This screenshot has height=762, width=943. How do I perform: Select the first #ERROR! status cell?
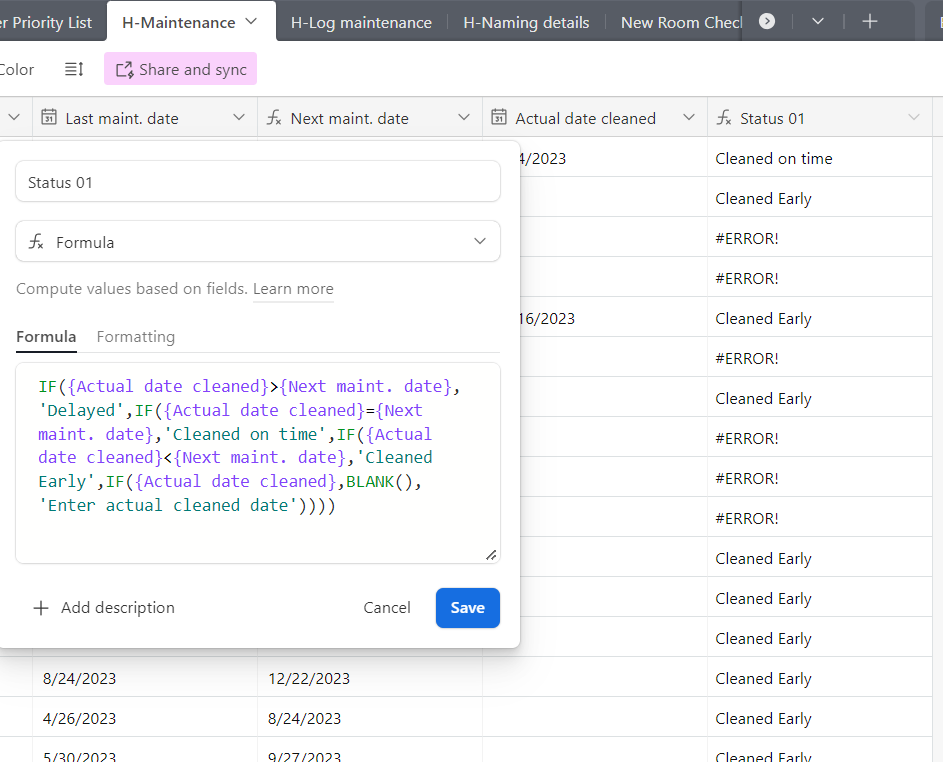tap(819, 238)
